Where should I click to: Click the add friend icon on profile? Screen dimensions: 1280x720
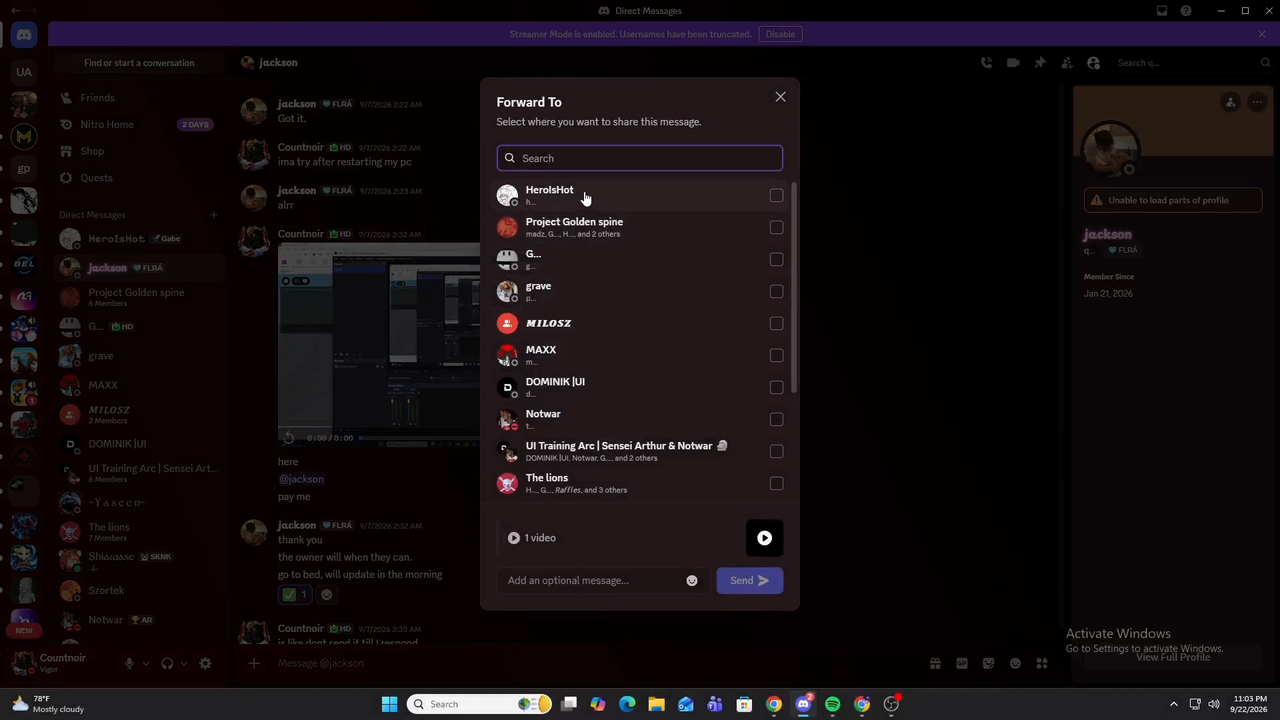click(1231, 102)
